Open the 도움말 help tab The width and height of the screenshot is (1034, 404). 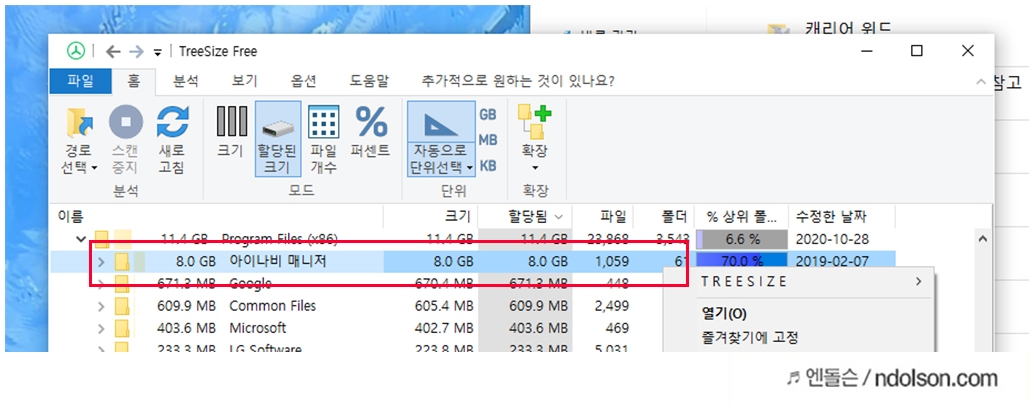point(369,81)
